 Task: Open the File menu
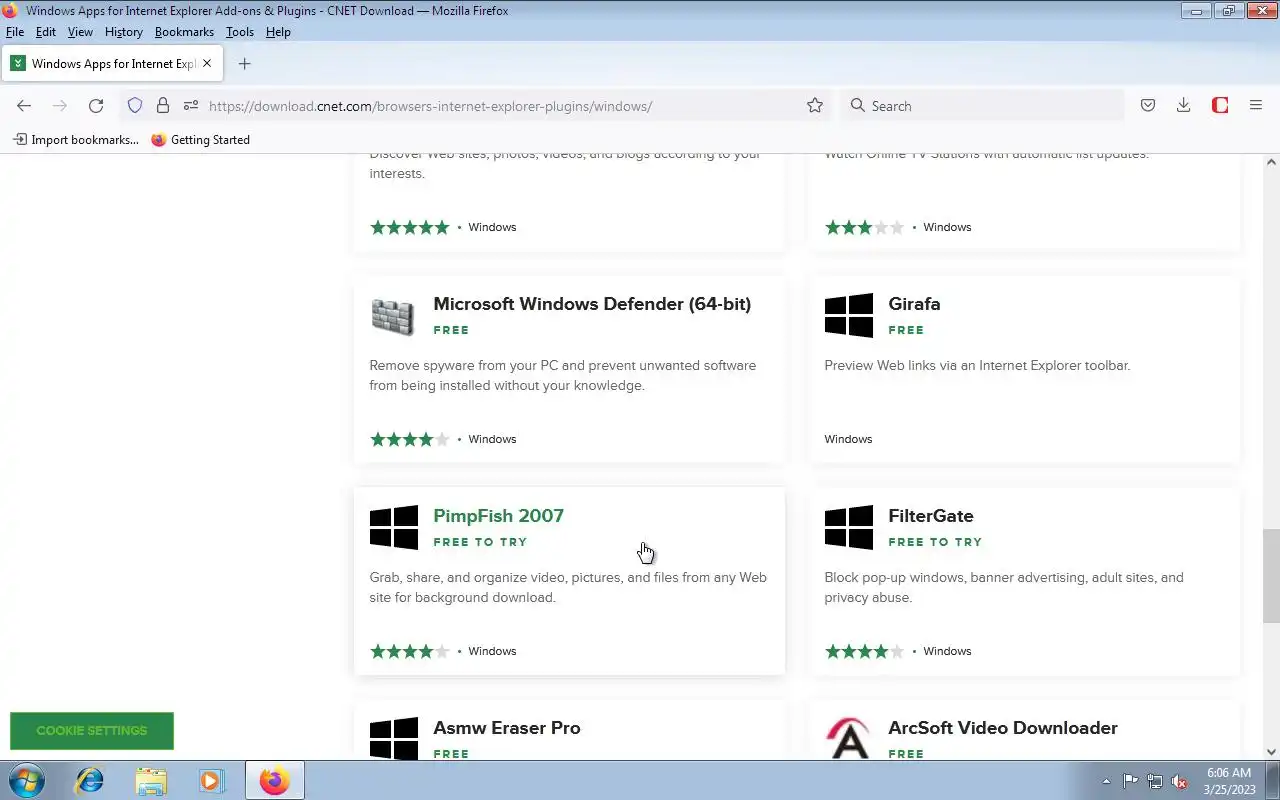(x=15, y=32)
